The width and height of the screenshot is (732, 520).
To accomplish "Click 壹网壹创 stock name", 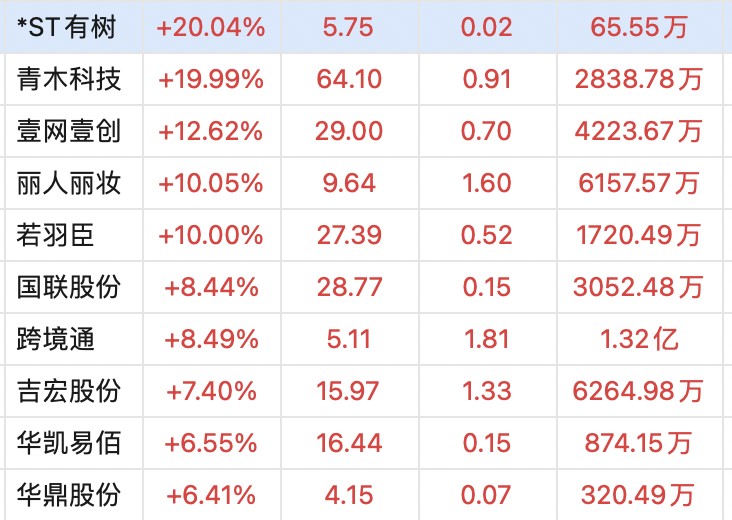I will 69,131.
